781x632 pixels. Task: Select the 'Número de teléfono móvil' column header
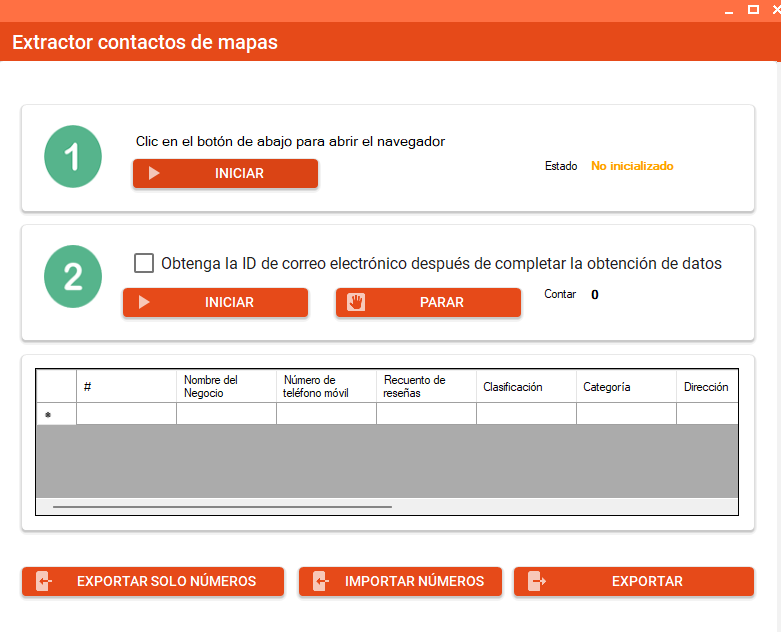(x=326, y=387)
